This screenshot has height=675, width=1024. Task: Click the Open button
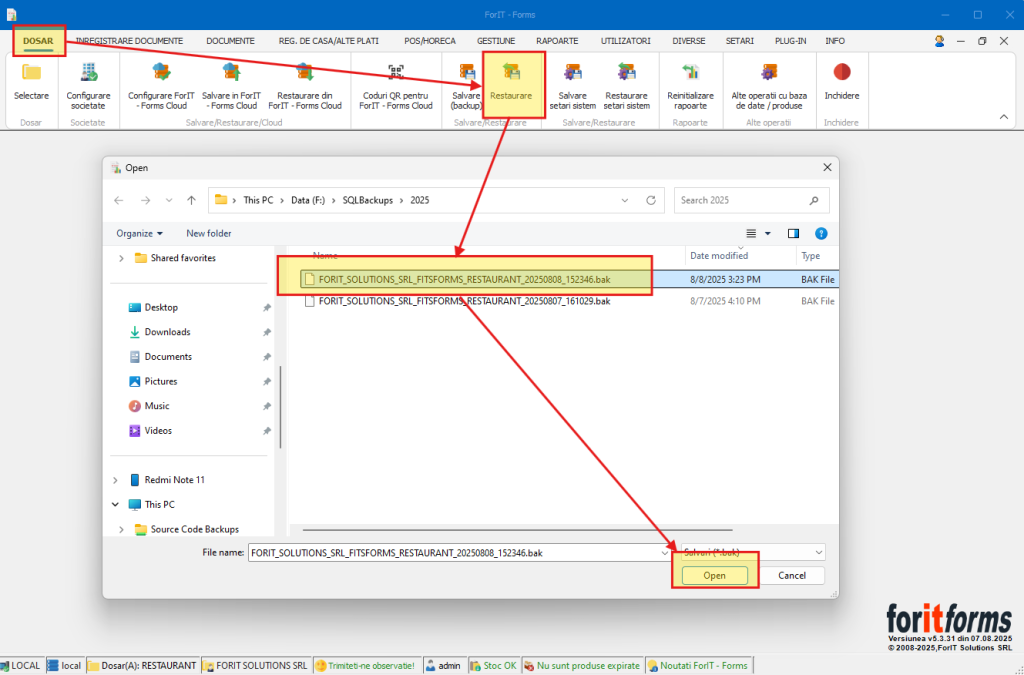coord(714,576)
